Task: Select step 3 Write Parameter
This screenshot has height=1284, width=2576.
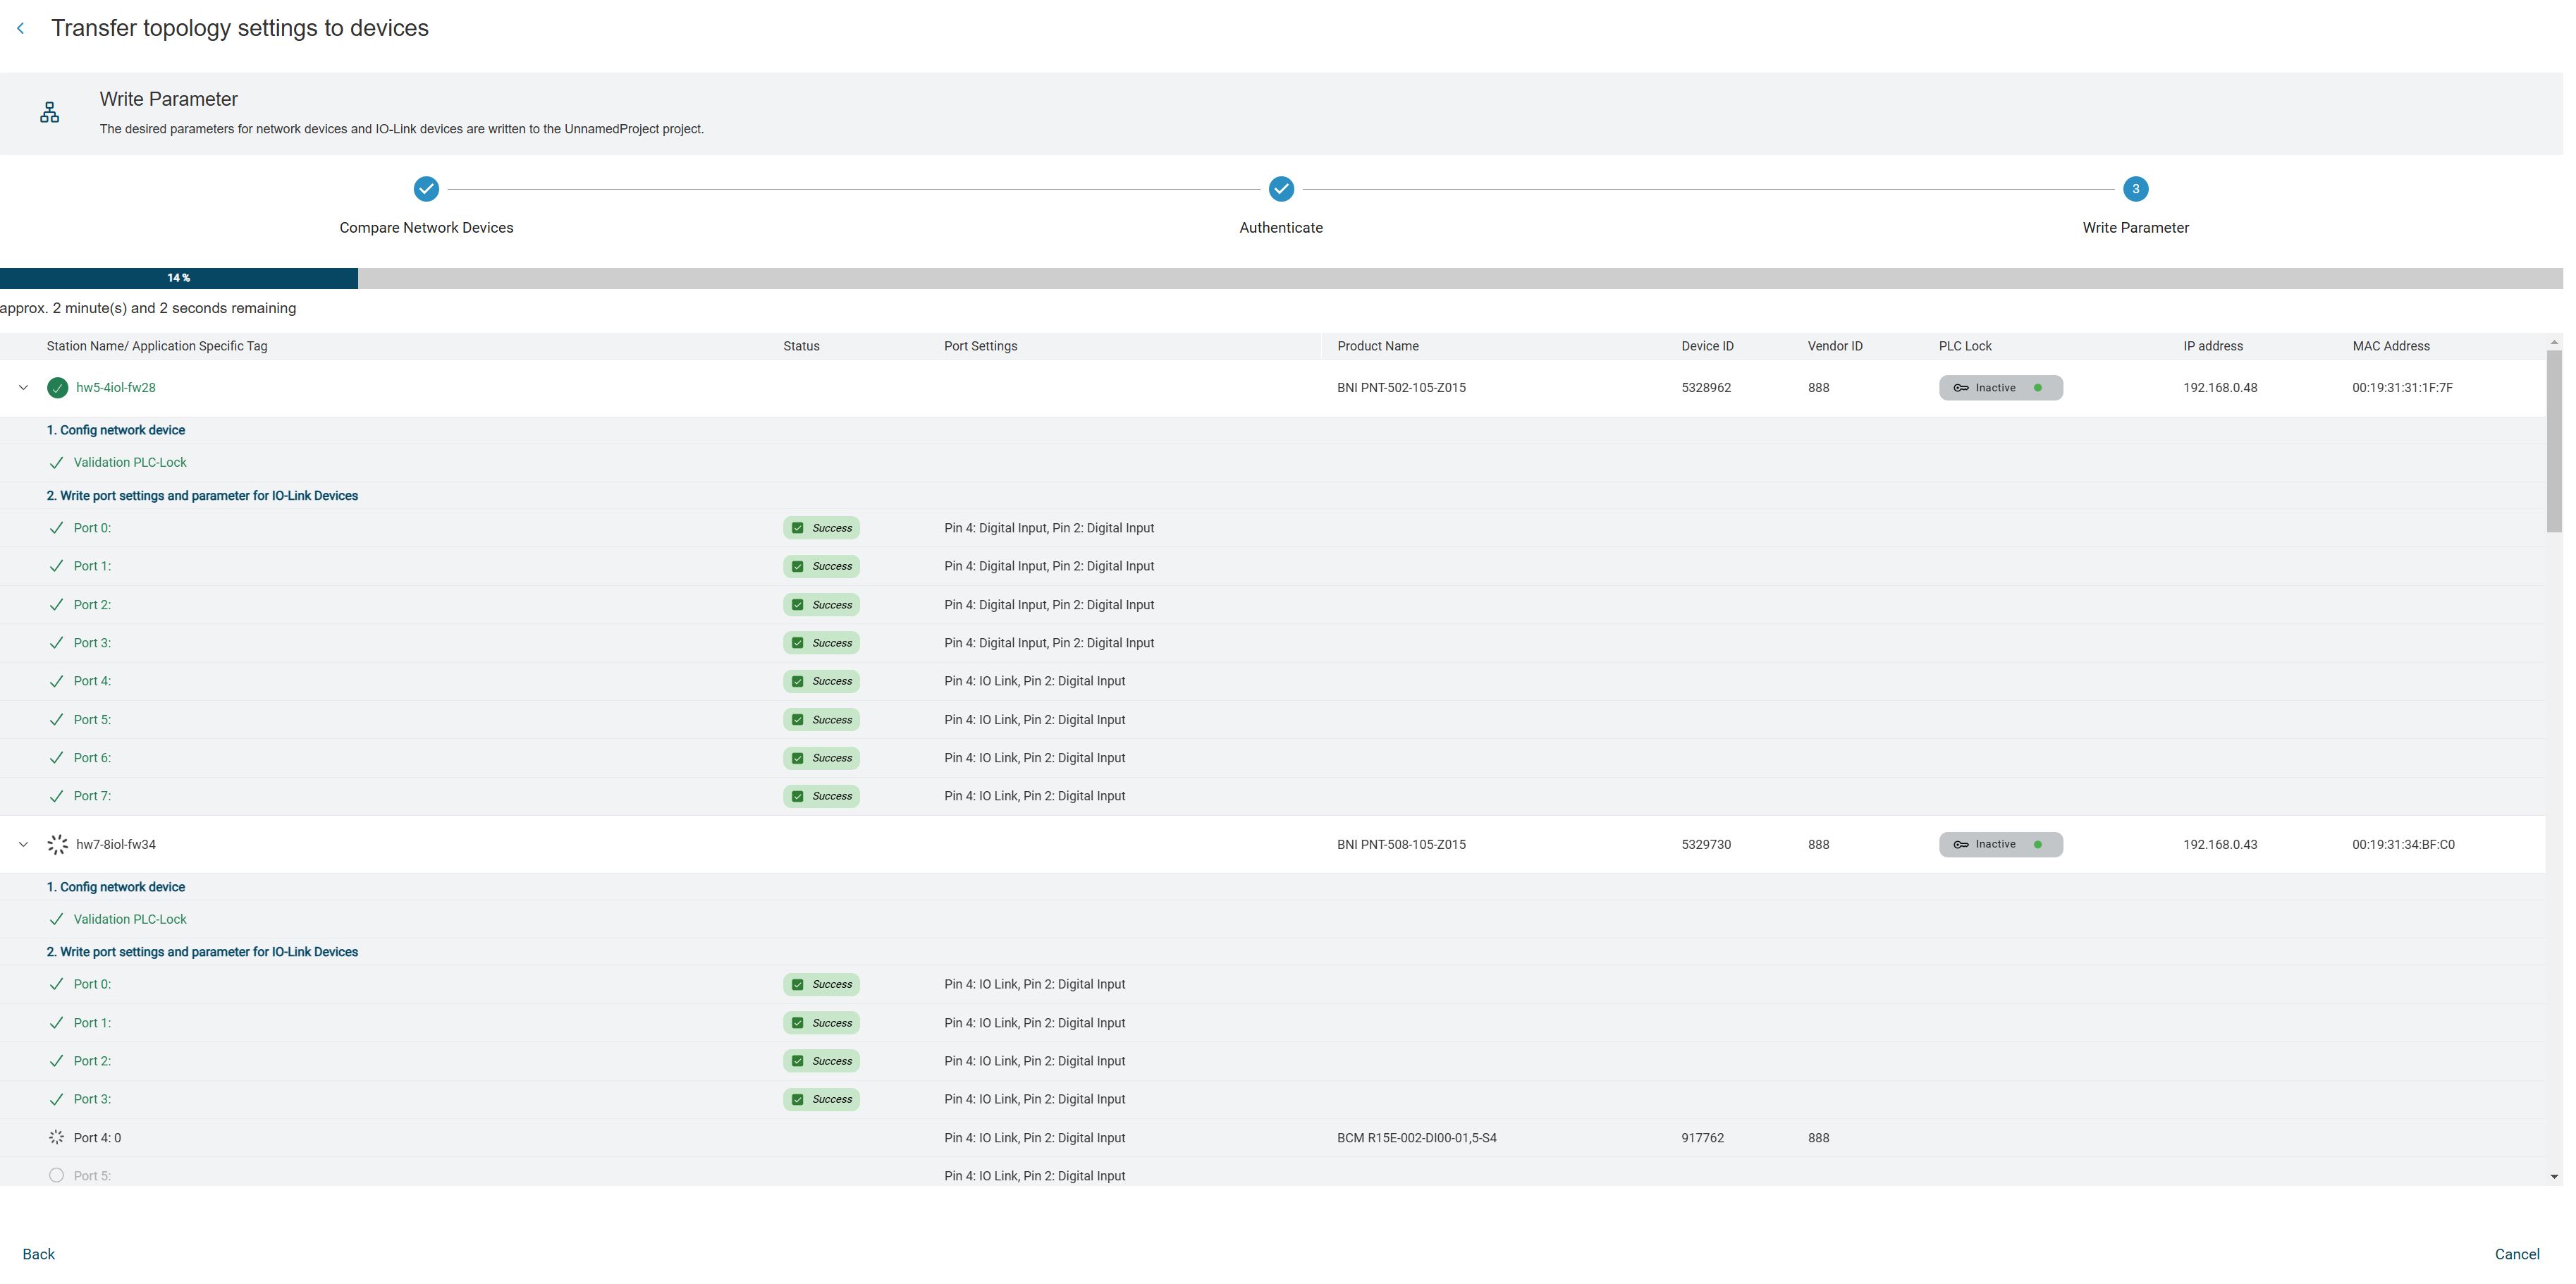Action: tap(2135, 189)
